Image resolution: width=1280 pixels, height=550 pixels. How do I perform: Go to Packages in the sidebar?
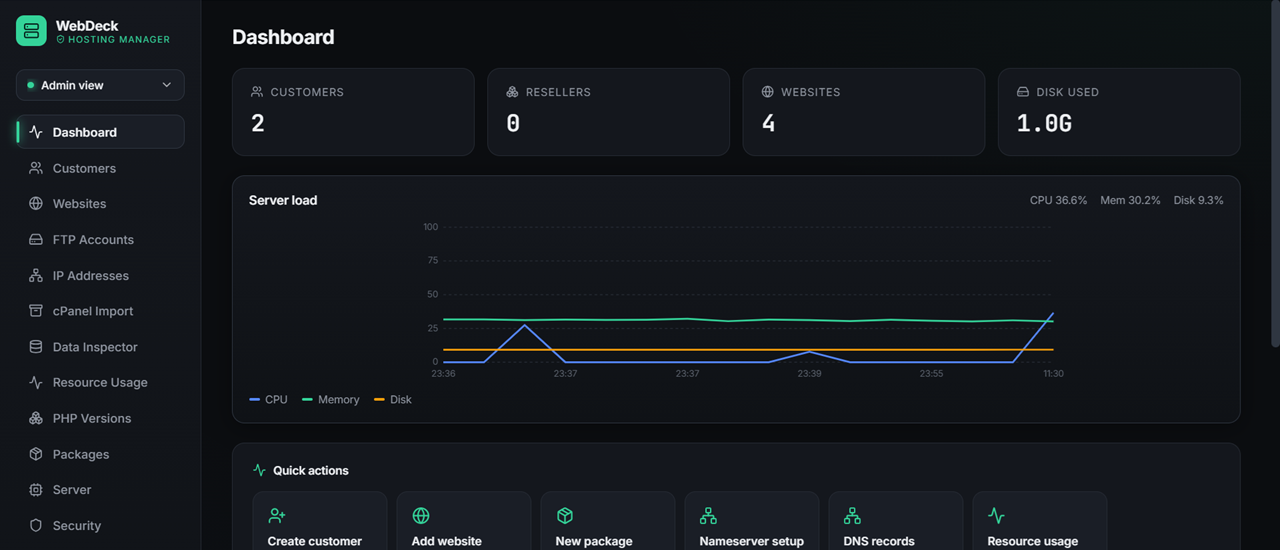pos(100,454)
